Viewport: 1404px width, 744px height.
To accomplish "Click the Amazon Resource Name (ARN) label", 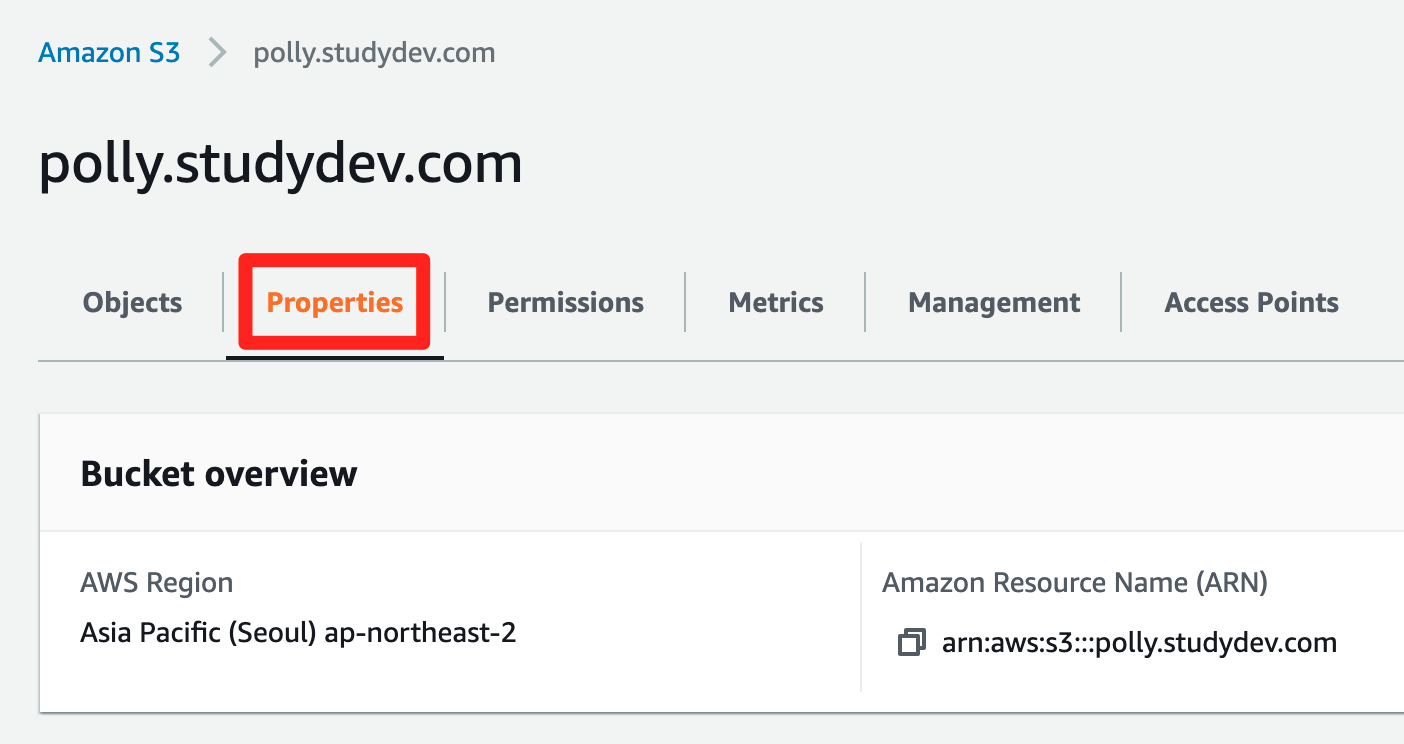I will click(x=1075, y=583).
